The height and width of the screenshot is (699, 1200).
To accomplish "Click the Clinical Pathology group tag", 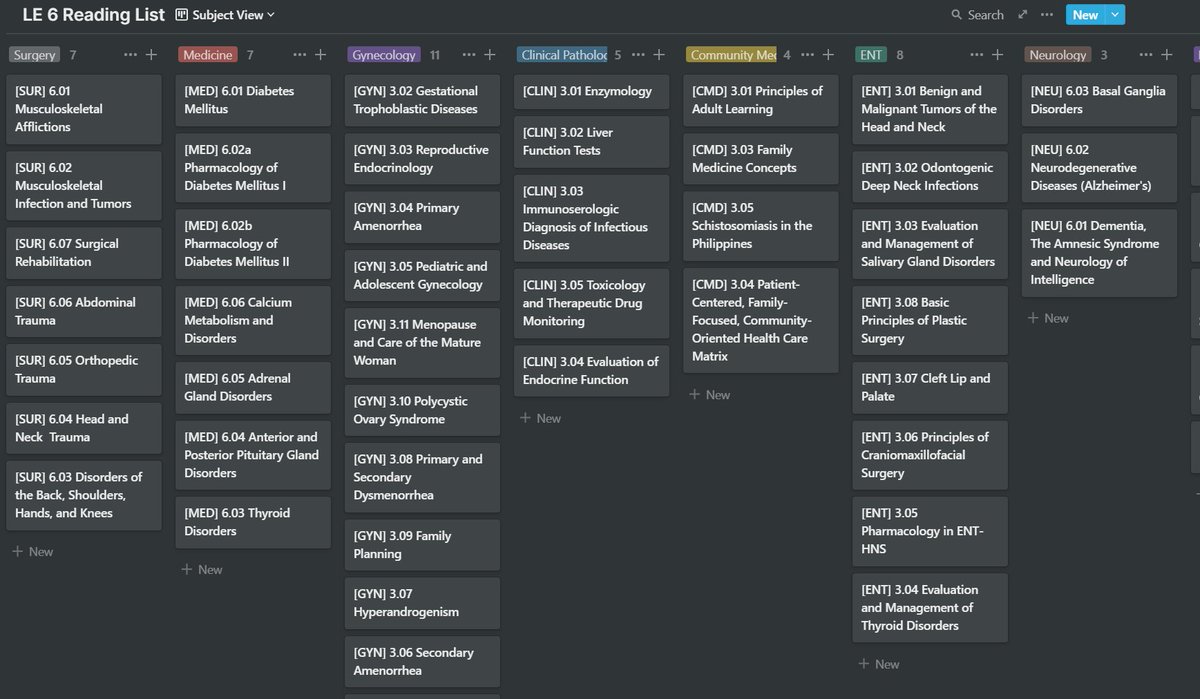I will [563, 55].
